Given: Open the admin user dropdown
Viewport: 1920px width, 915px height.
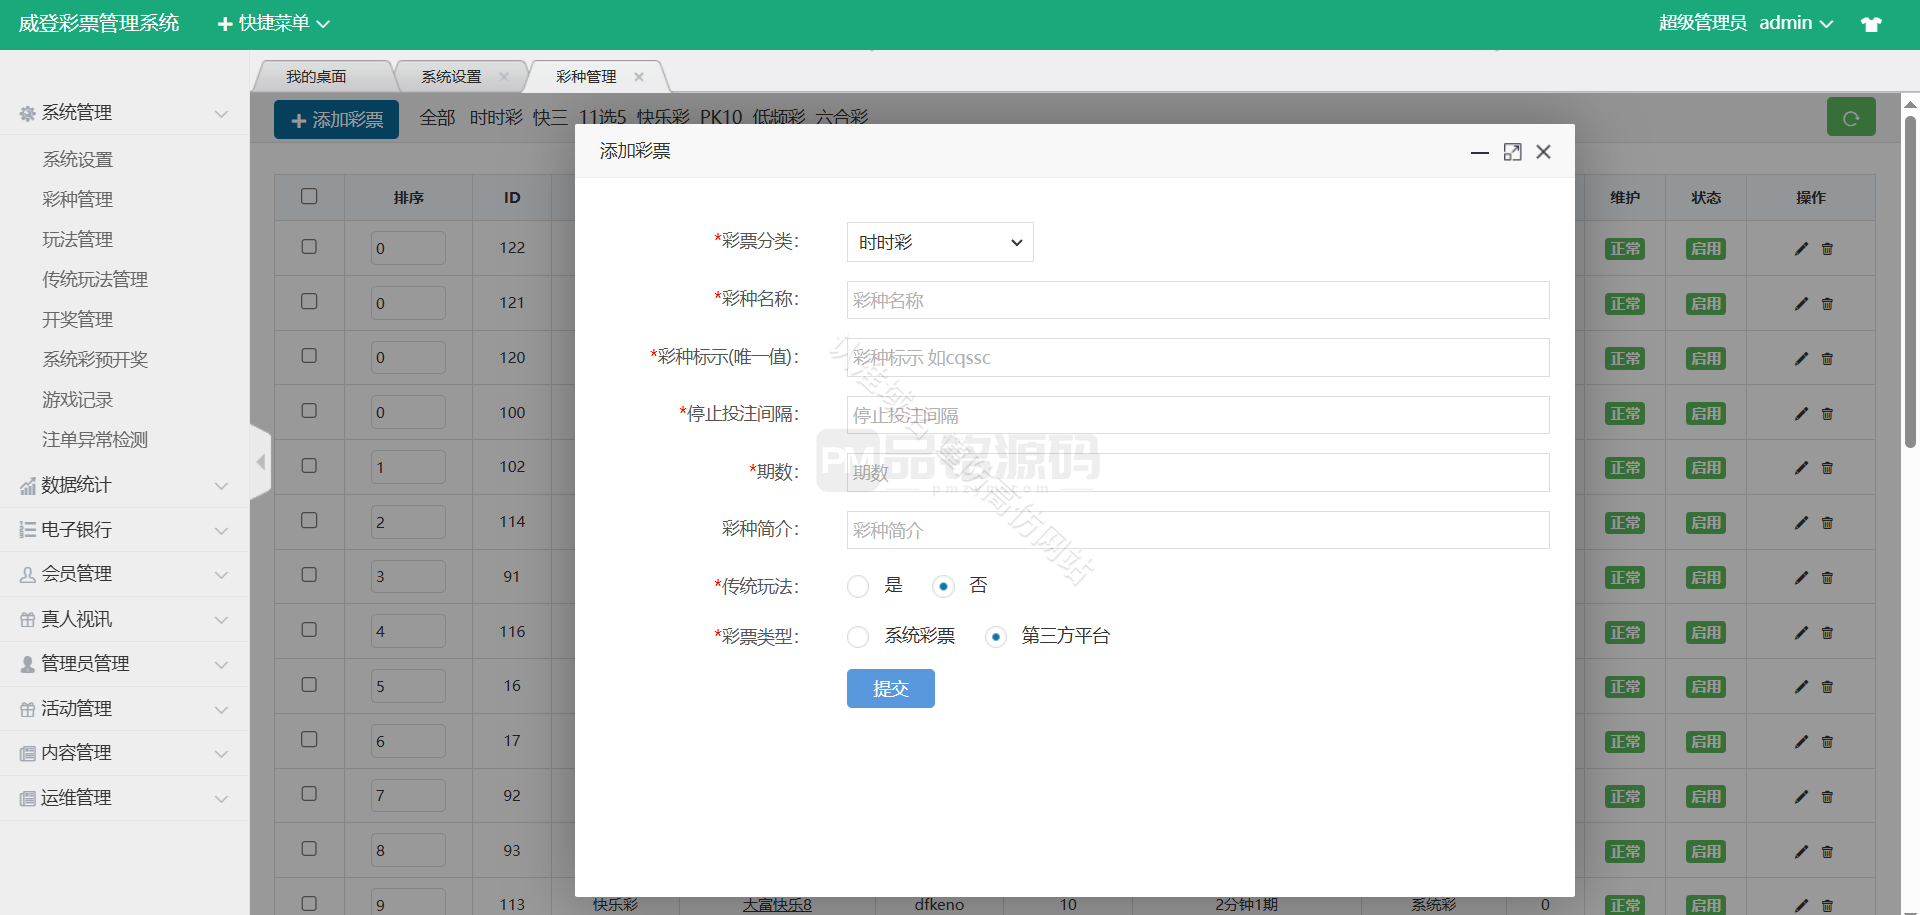Looking at the screenshot, I should (x=1795, y=23).
